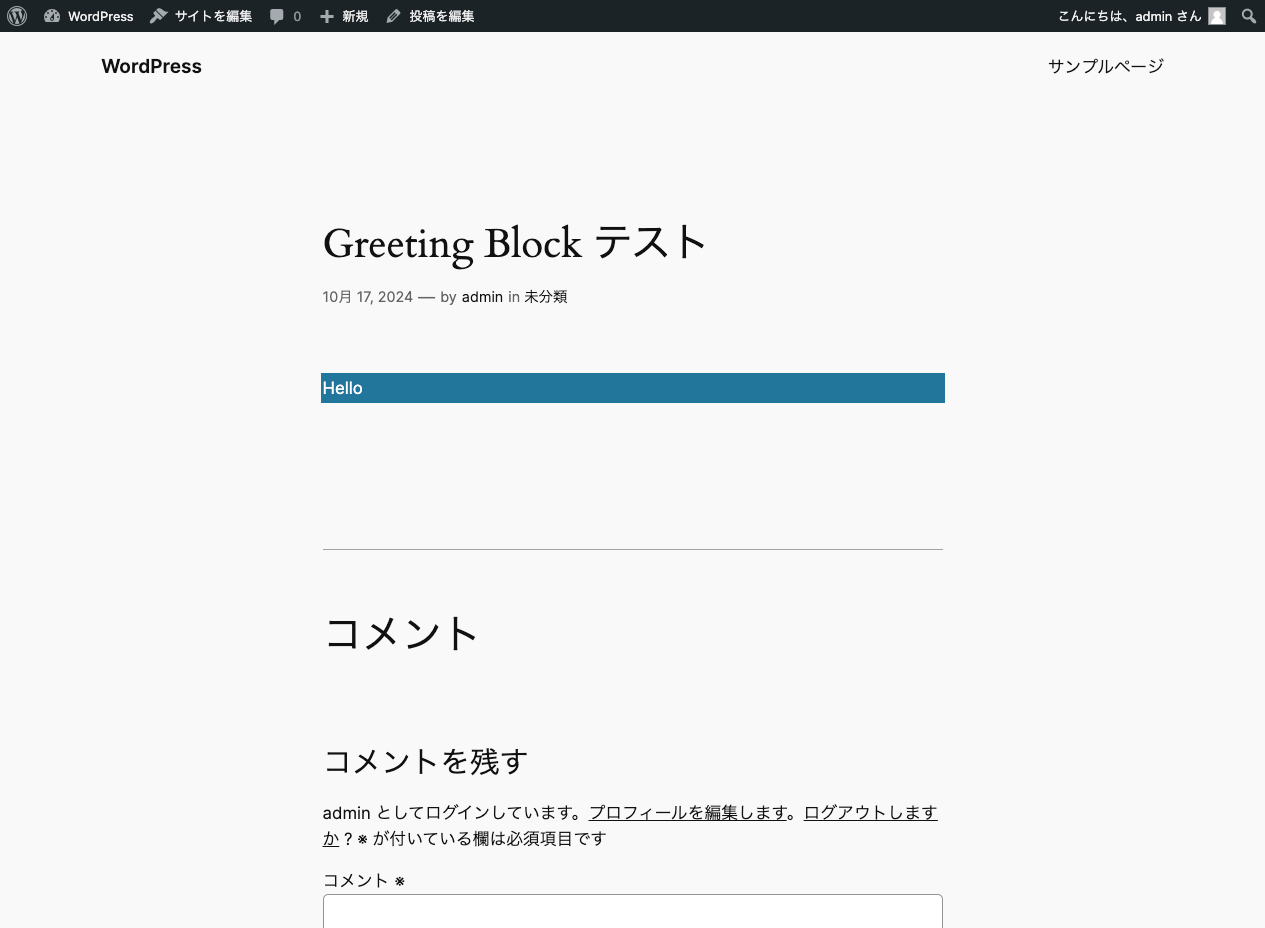Open the WordPress site name admin bar item
The height and width of the screenshot is (928, 1265).
pos(89,16)
